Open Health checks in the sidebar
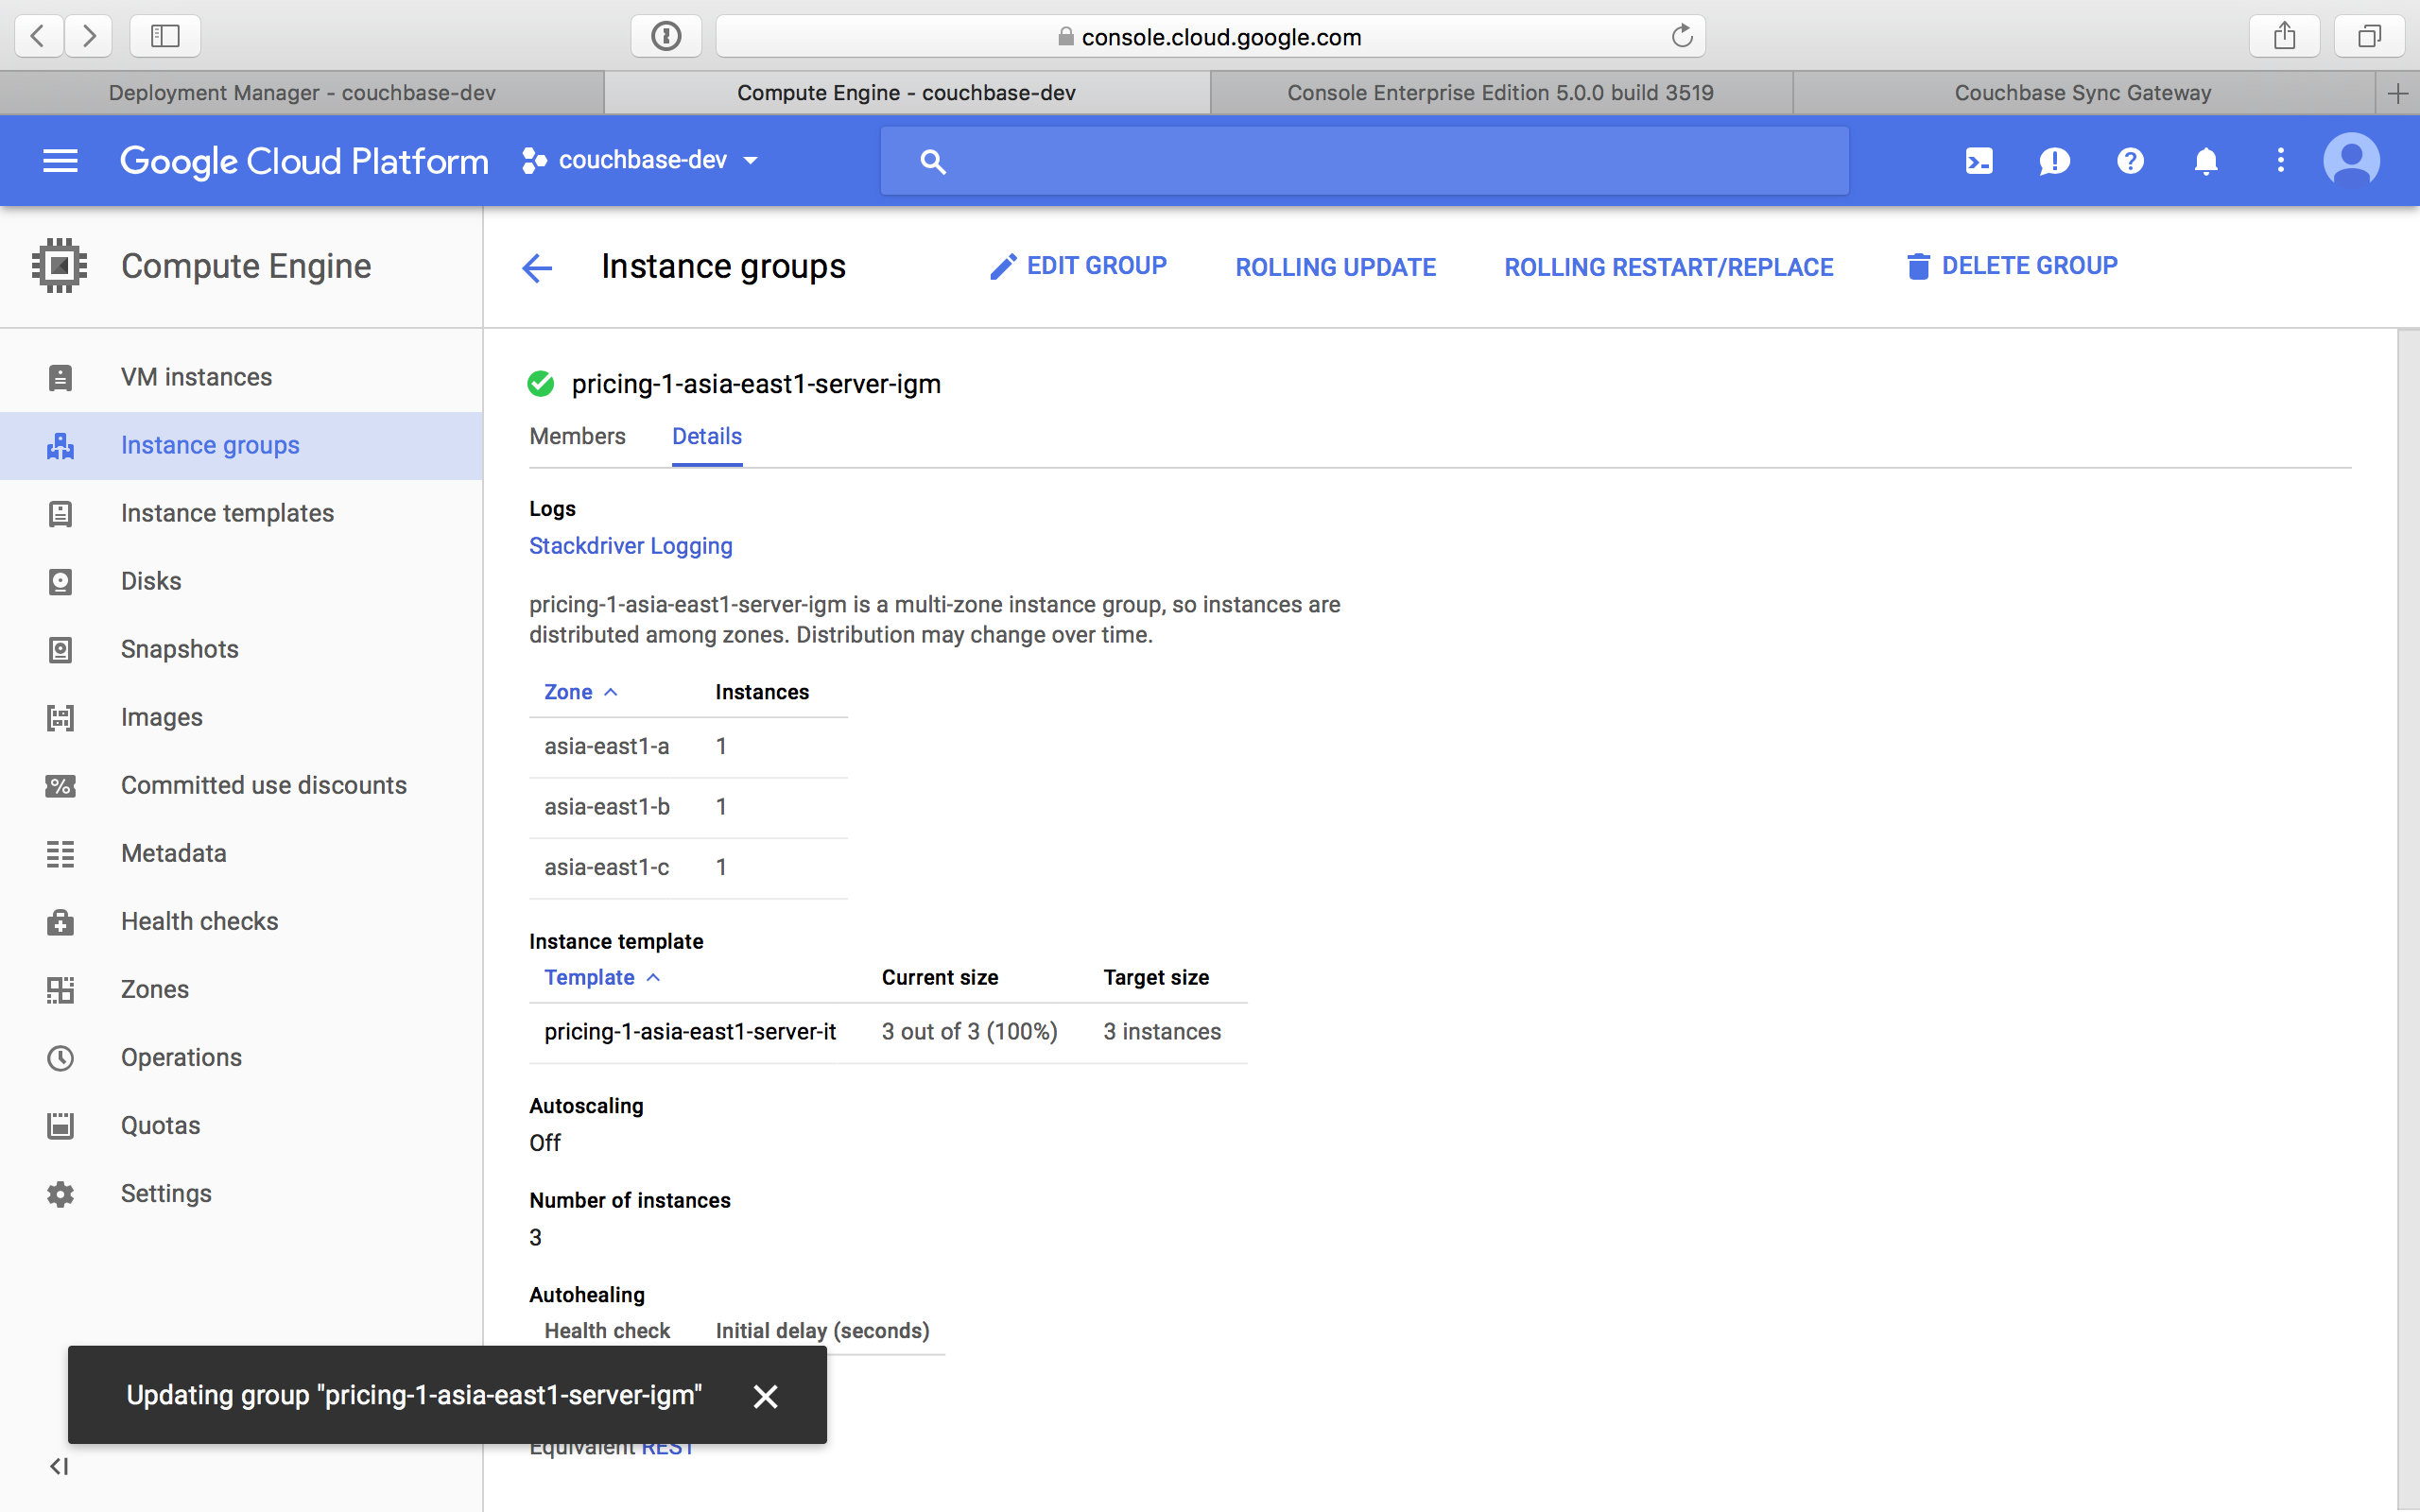Viewport: 2420px width, 1512px height. [199, 921]
